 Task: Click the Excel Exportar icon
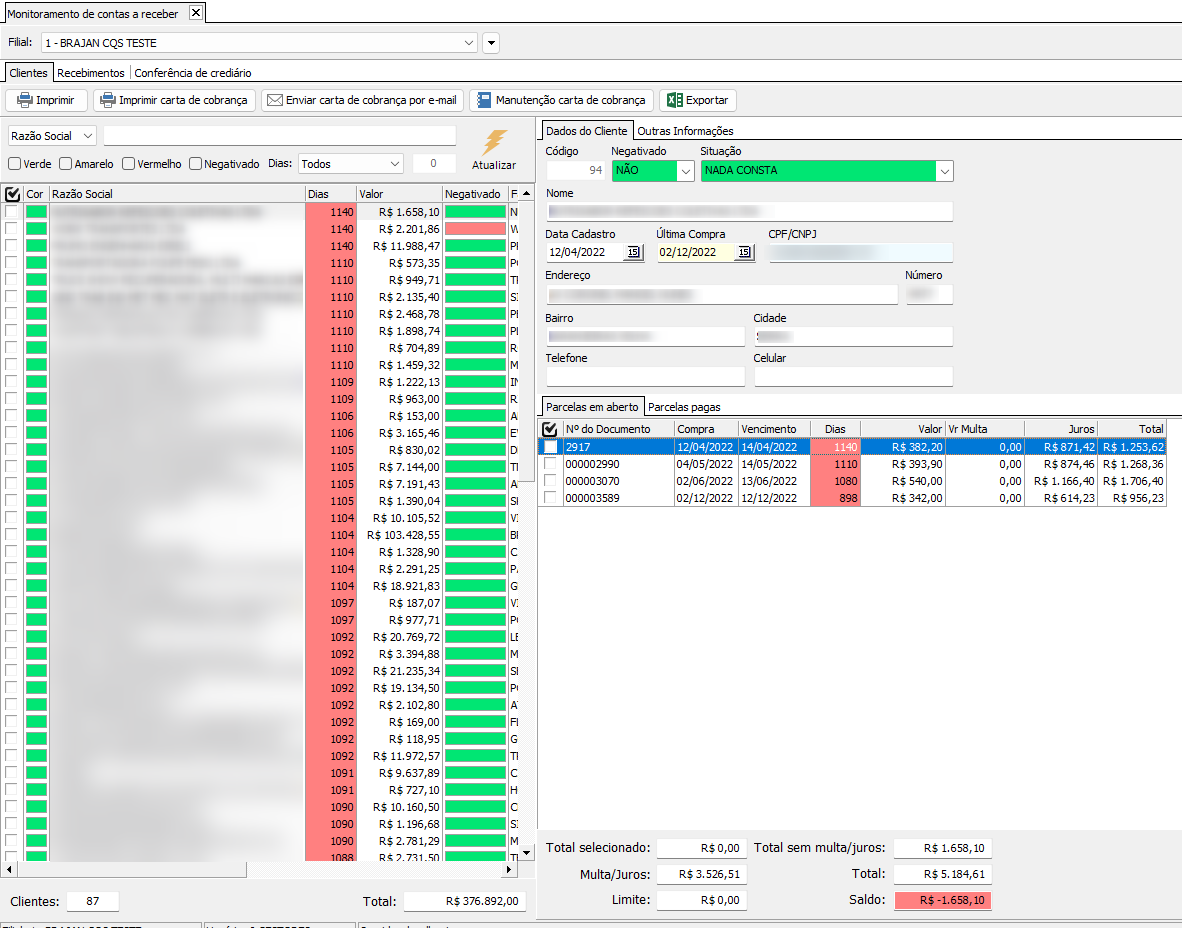675,100
